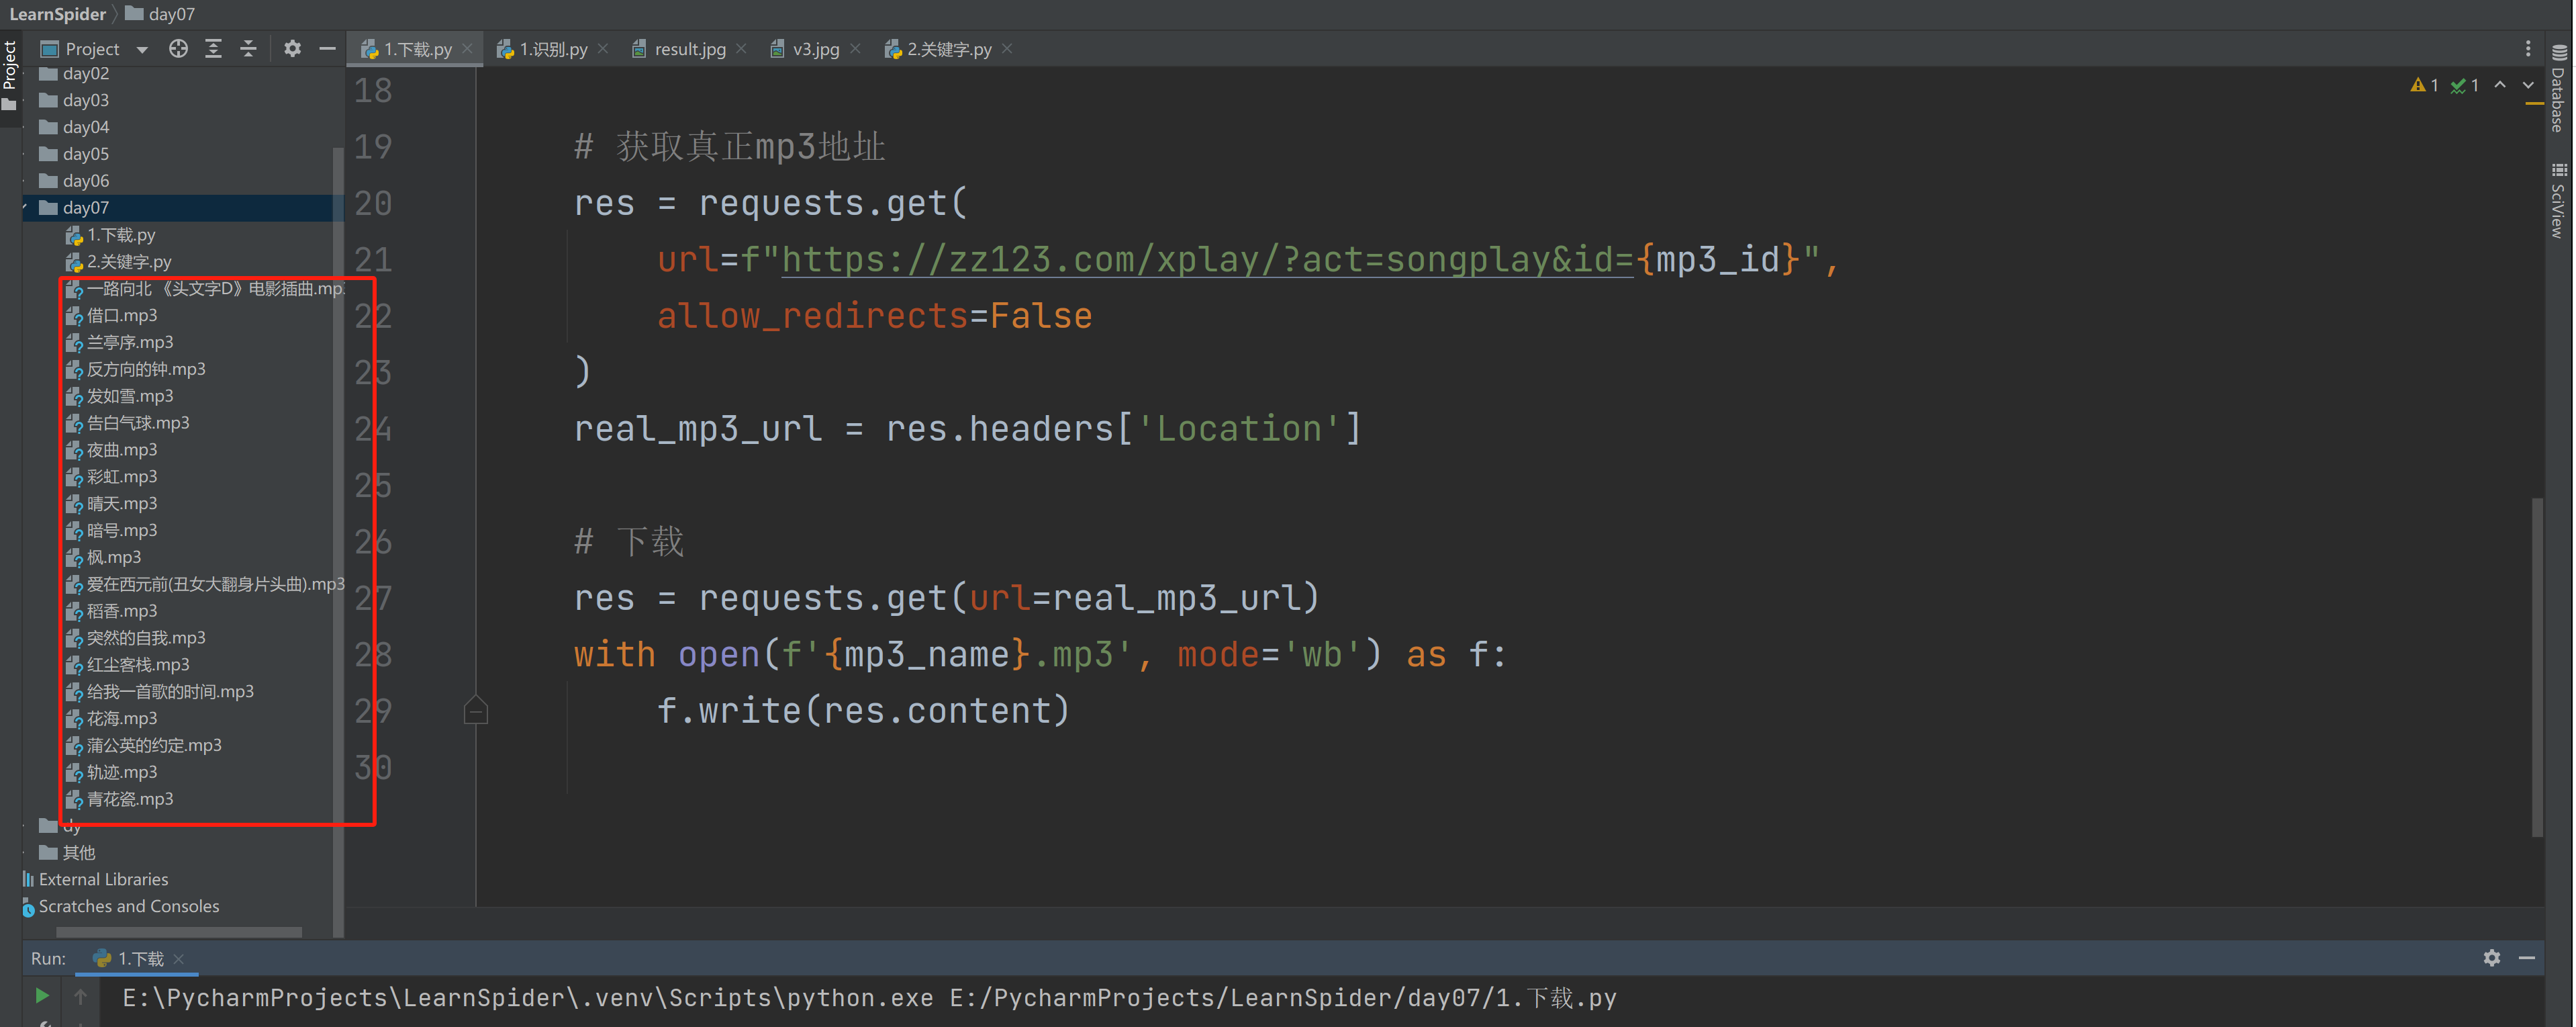Viewport: 2576px width, 1027px height.
Task: Hide the Project tool window with minus icon
Action: [327, 48]
